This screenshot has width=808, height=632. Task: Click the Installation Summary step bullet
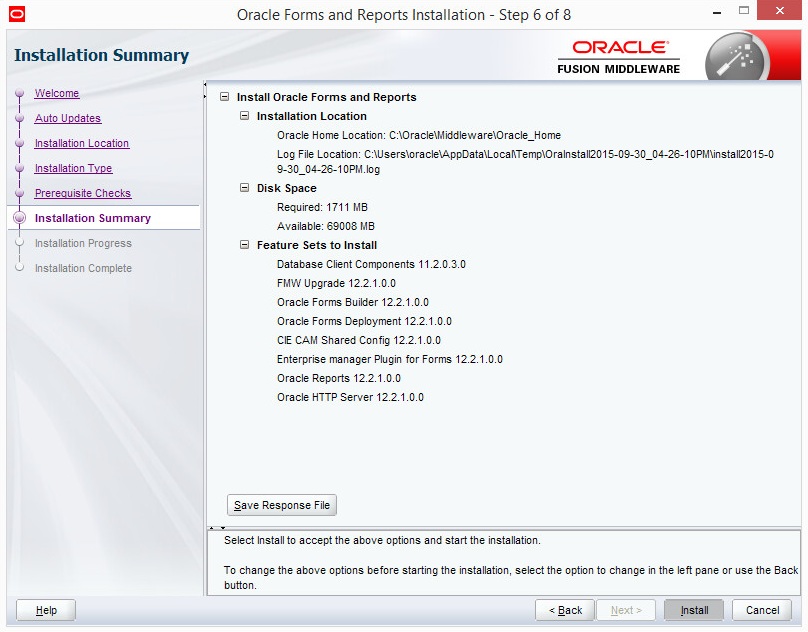(20, 218)
